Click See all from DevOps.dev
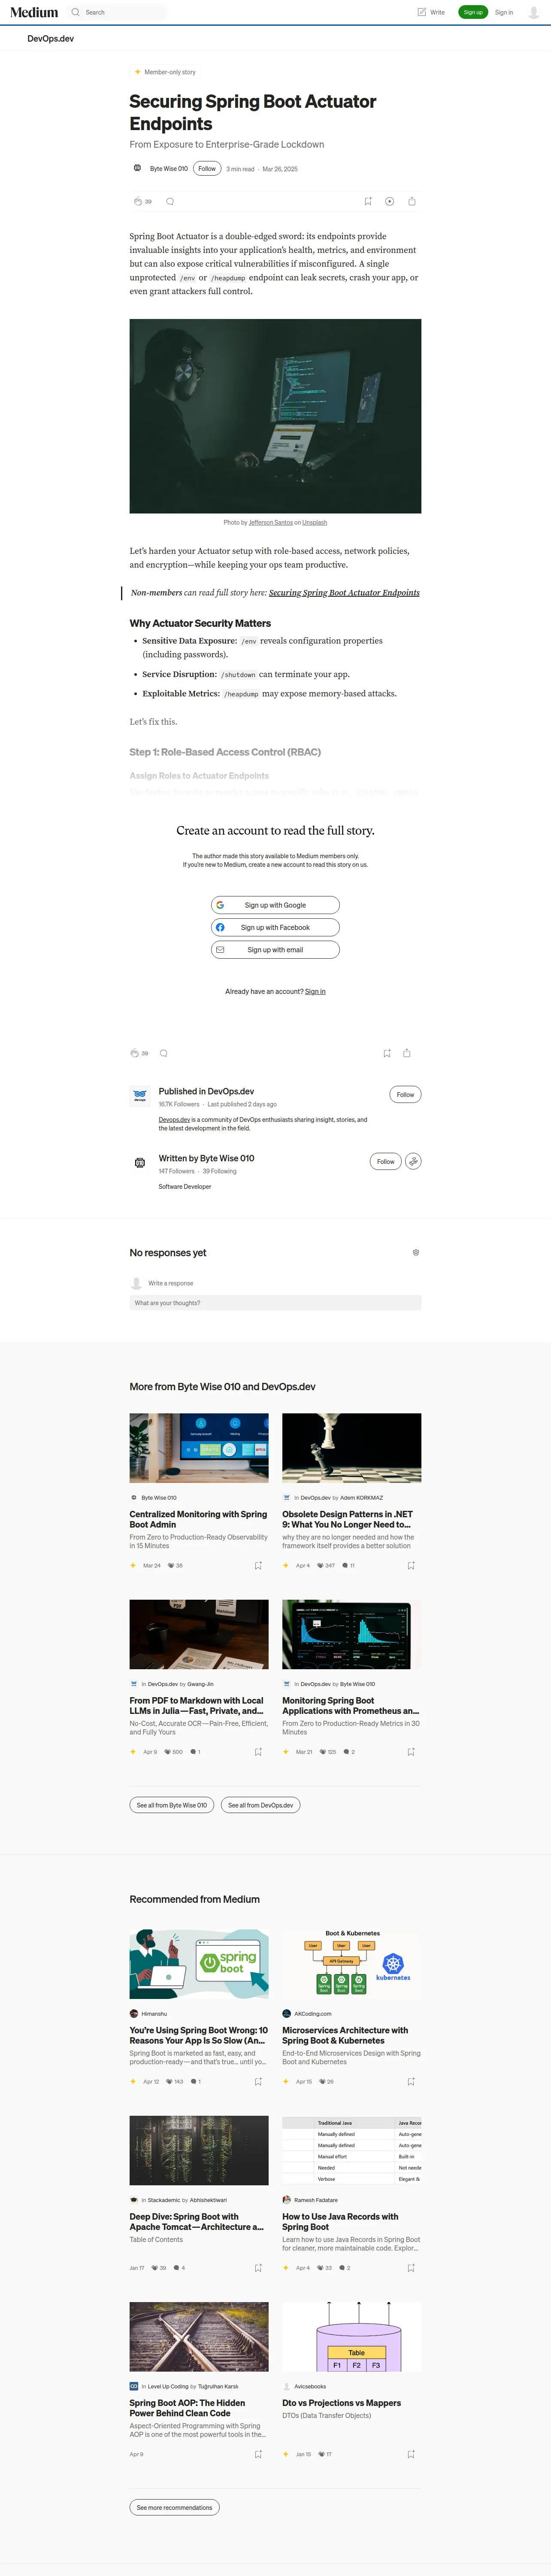 [x=260, y=1805]
